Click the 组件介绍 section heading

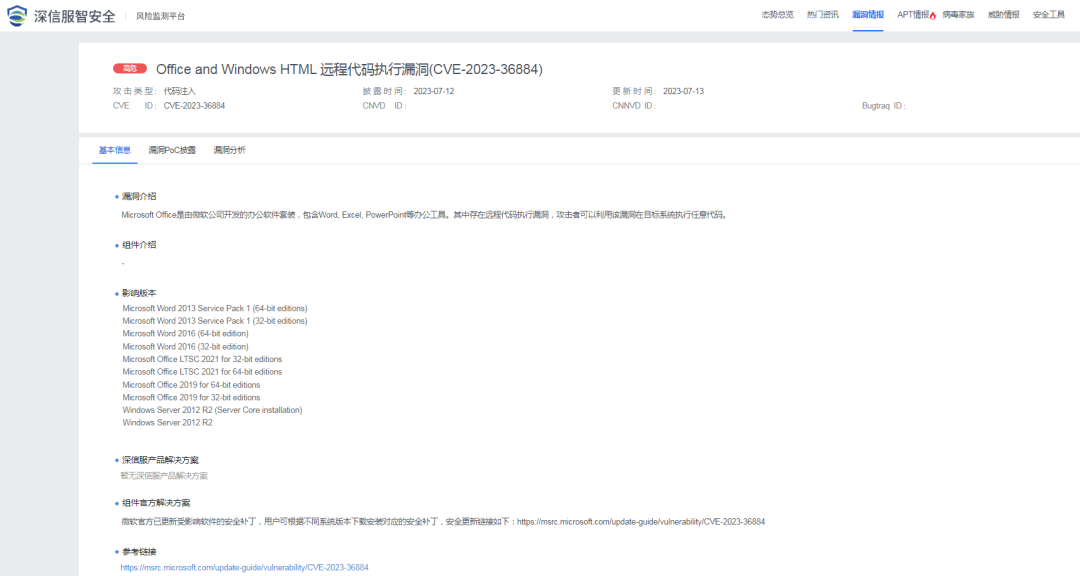pyautogui.click(x=139, y=245)
